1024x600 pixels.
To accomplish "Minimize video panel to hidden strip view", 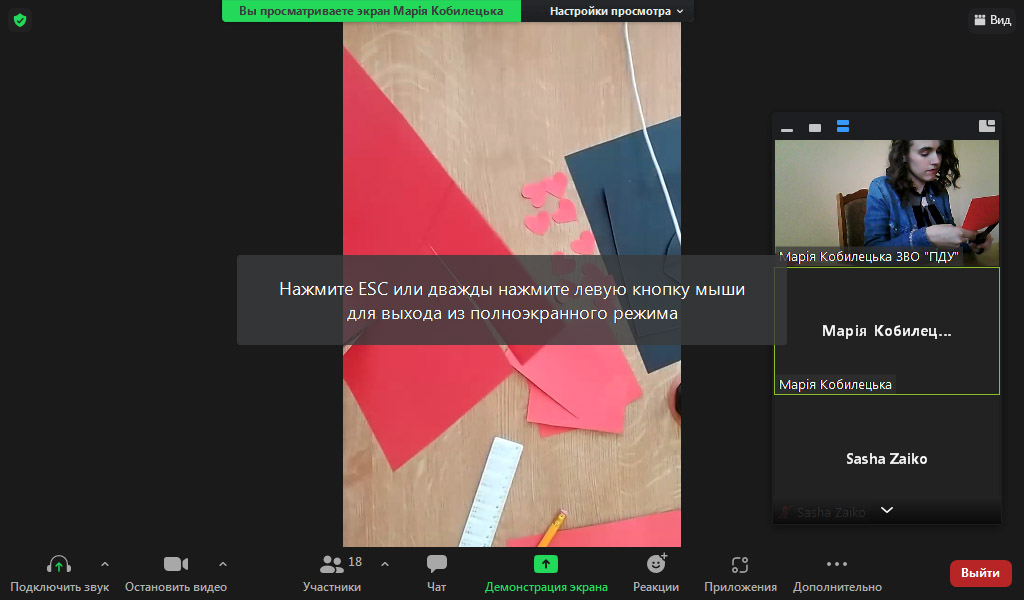I will click(787, 128).
